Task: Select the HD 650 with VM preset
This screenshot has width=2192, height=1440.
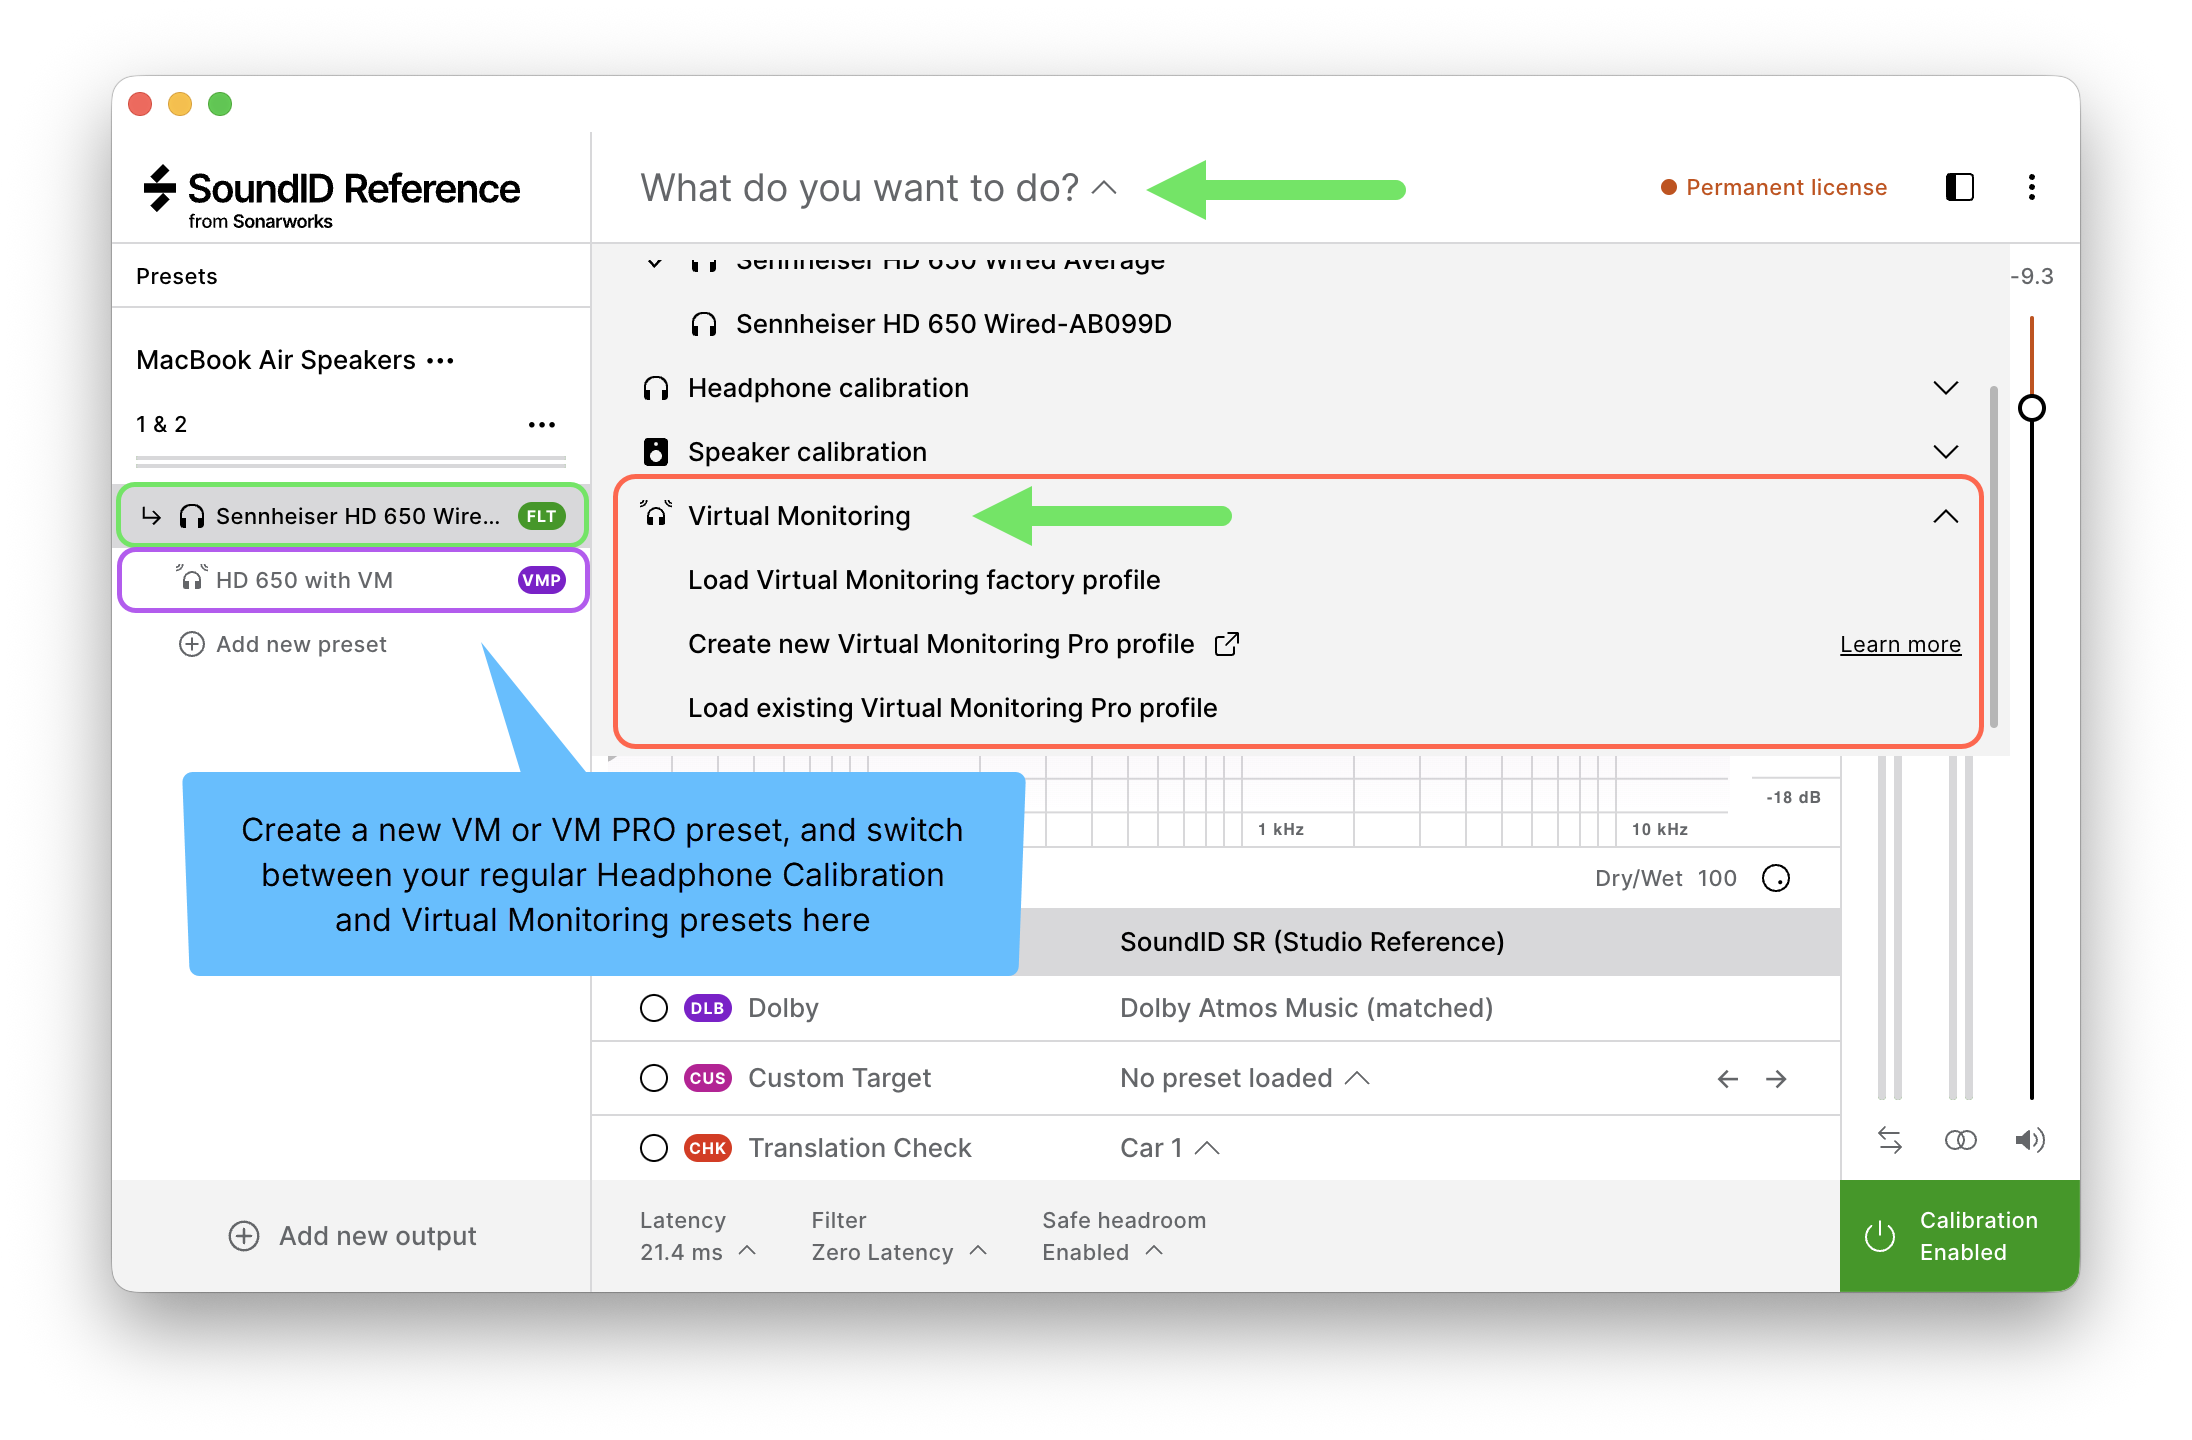Action: (352, 580)
